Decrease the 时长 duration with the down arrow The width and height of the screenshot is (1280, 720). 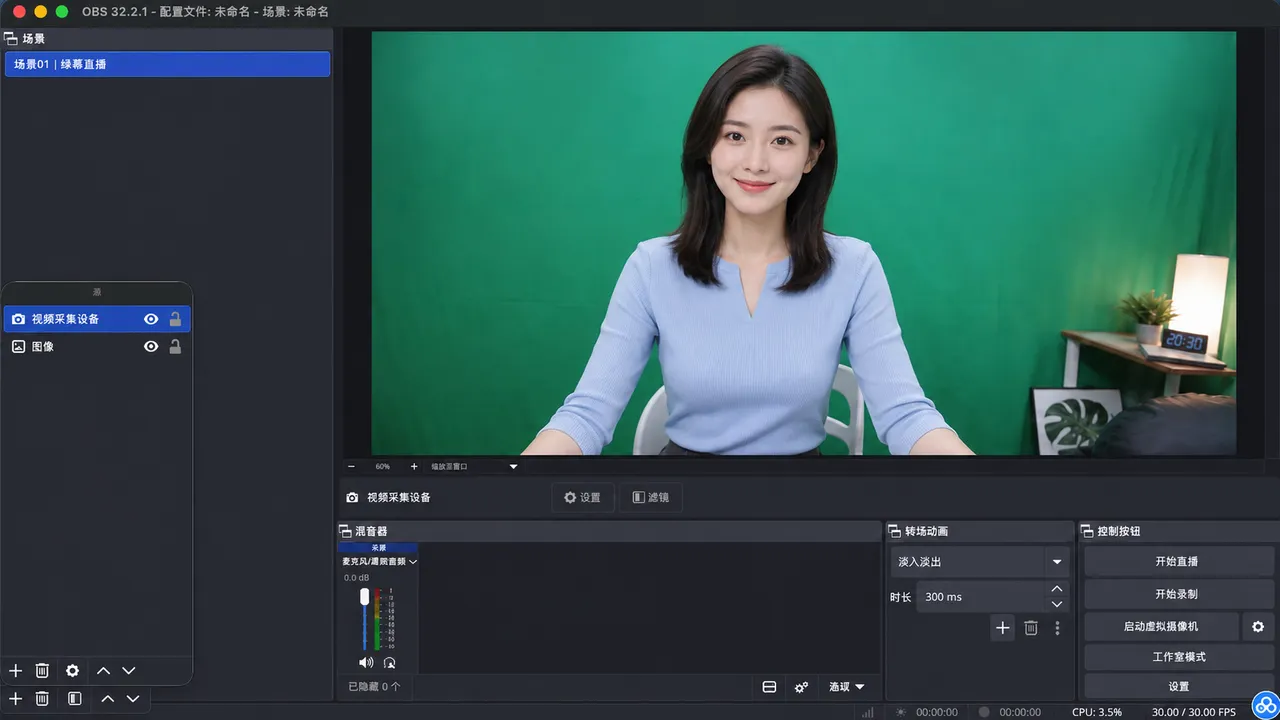click(x=1057, y=604)
